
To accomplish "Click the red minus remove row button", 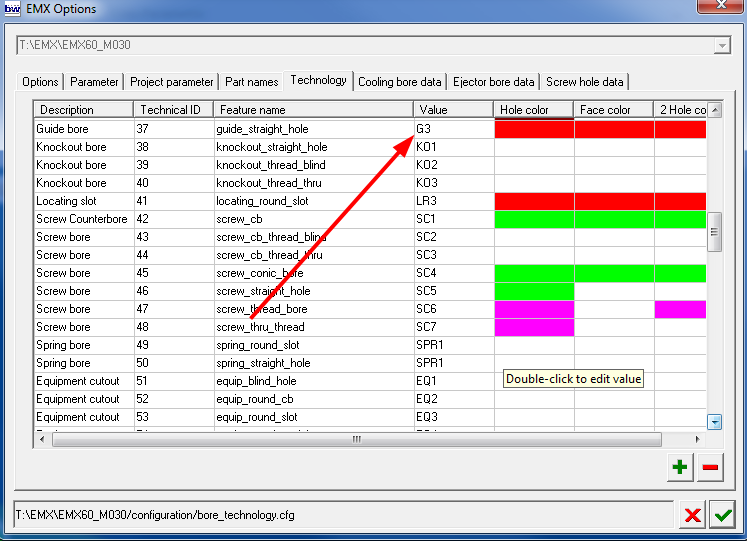I will [710, 467].
